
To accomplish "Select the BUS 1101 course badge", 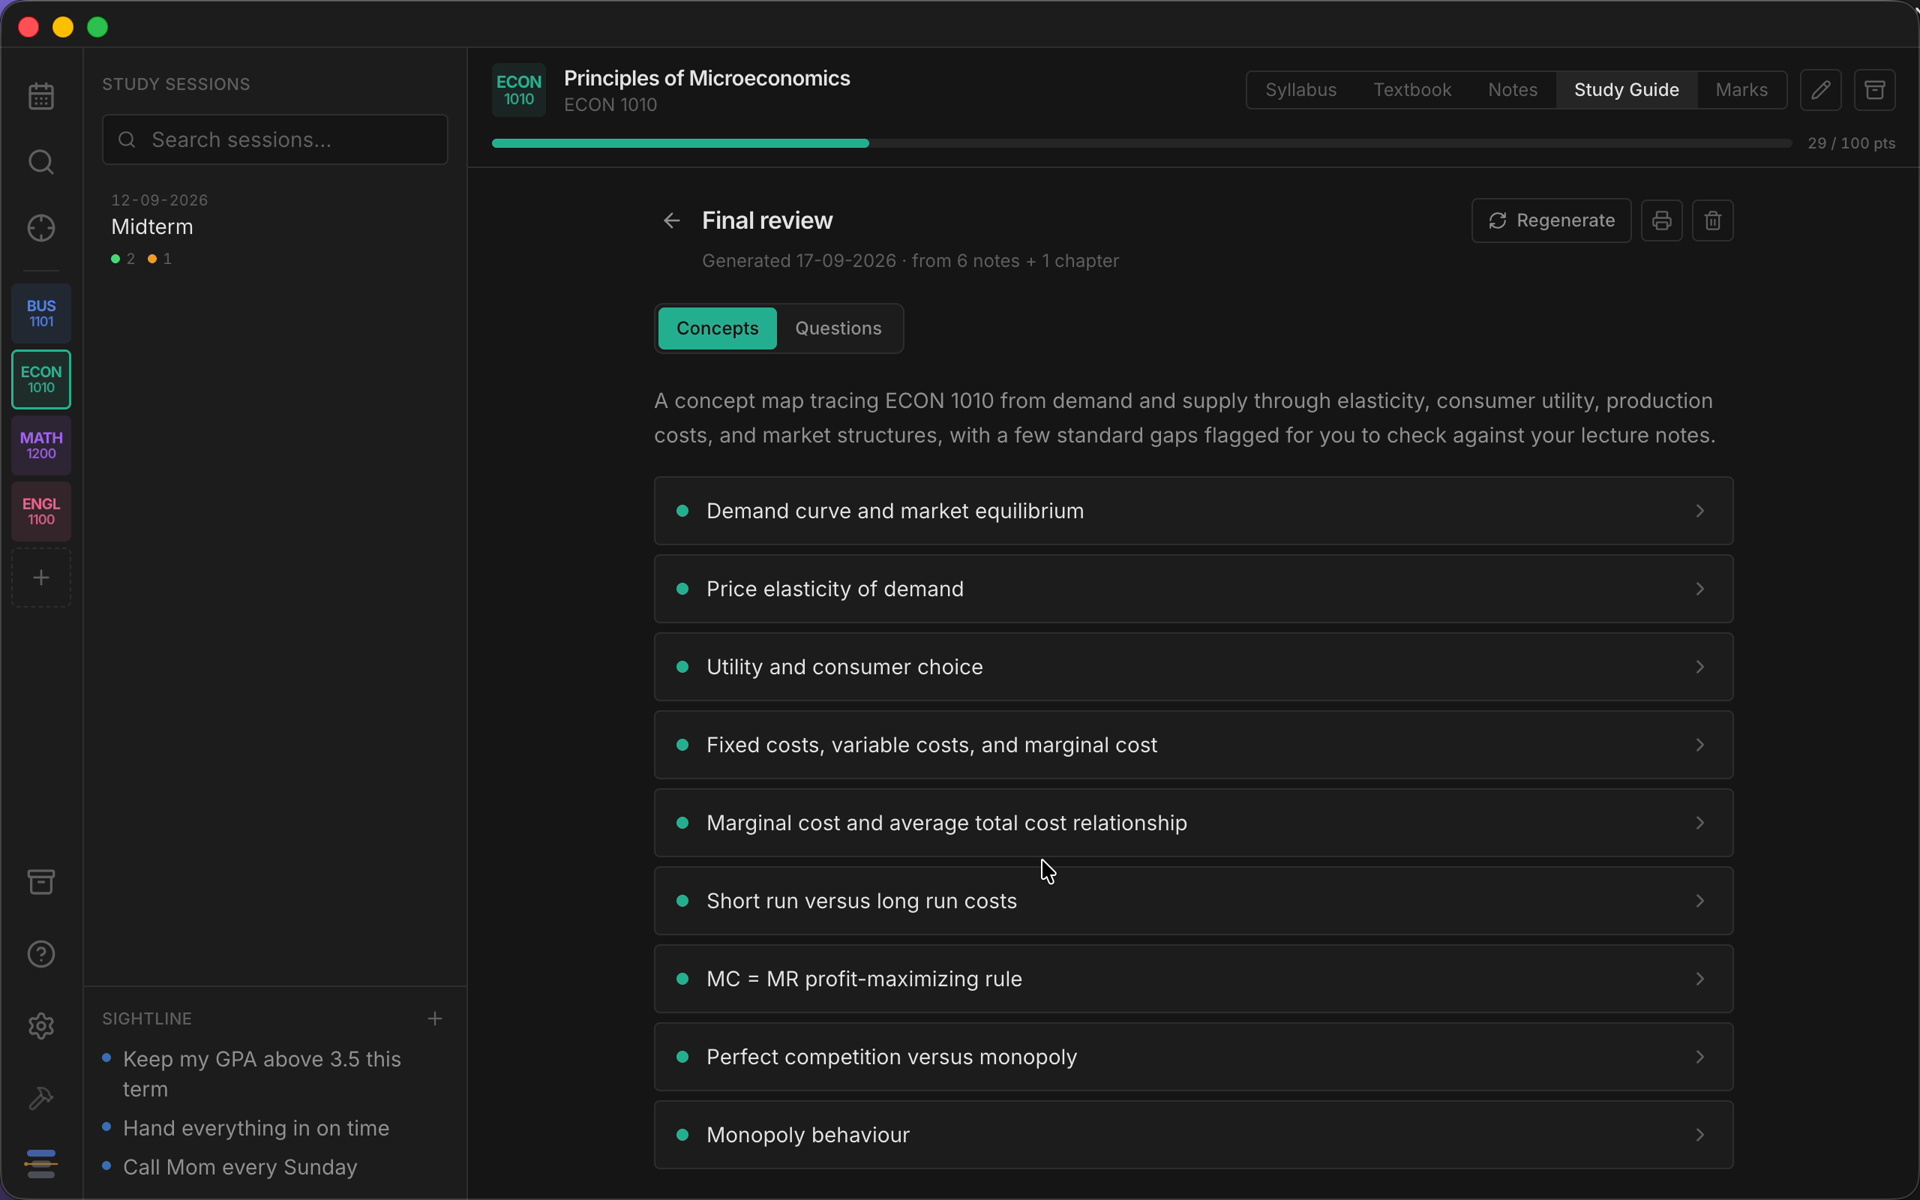I will (x=41, y=313).
